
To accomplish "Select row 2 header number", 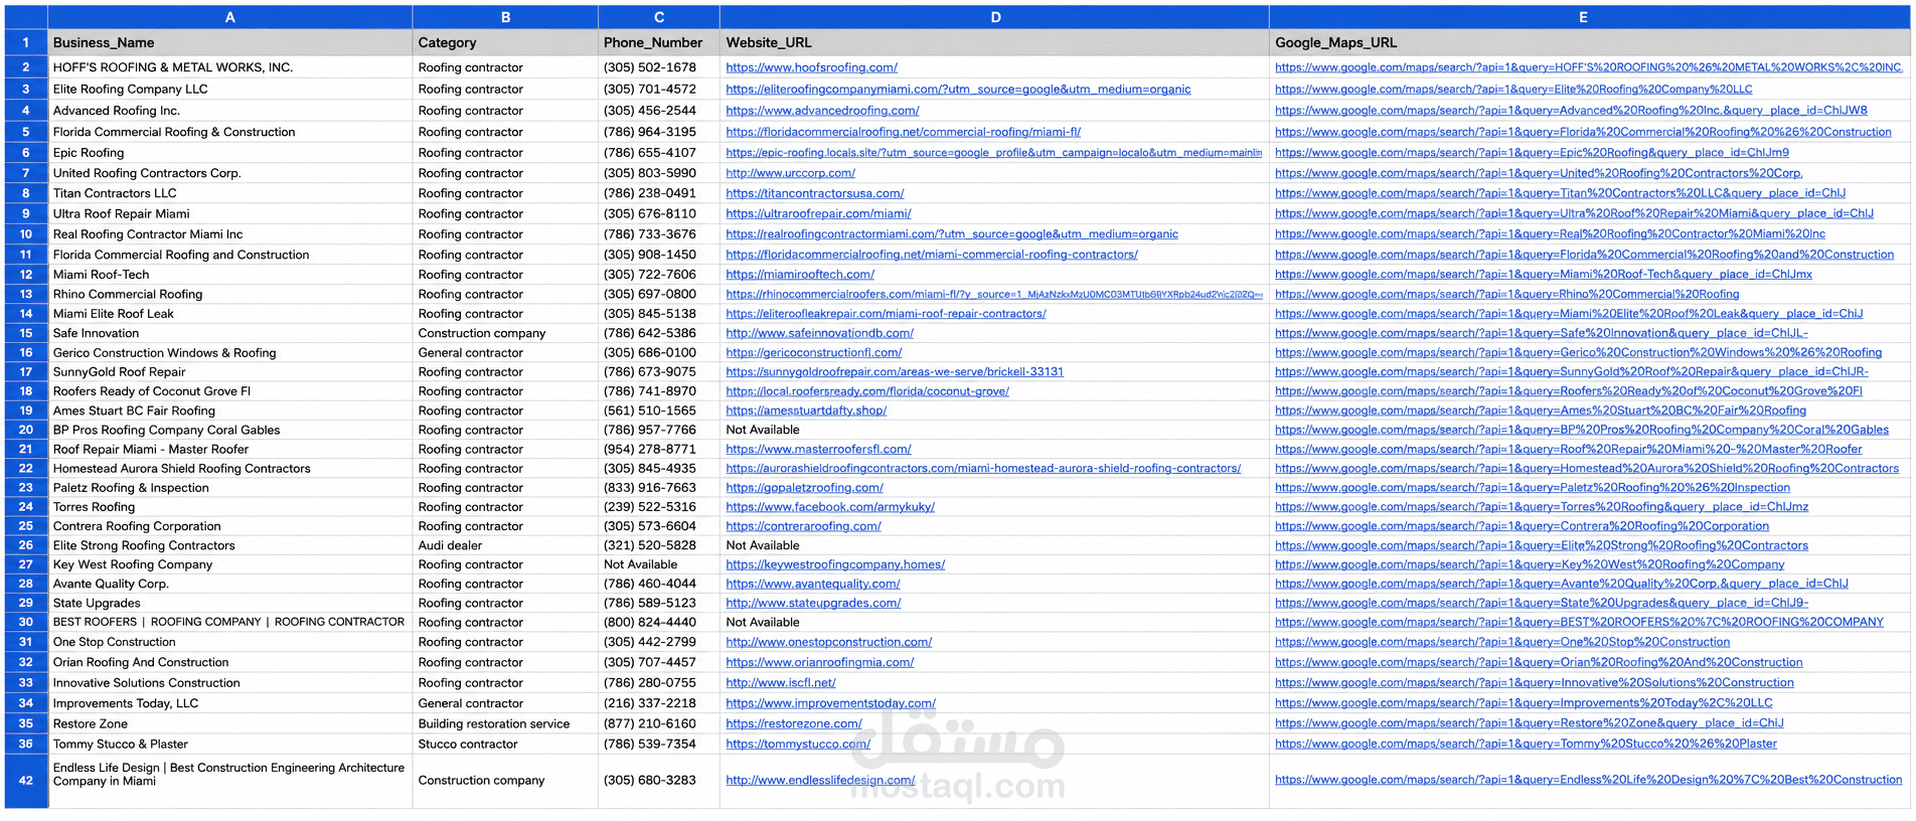I will point(26,67).
